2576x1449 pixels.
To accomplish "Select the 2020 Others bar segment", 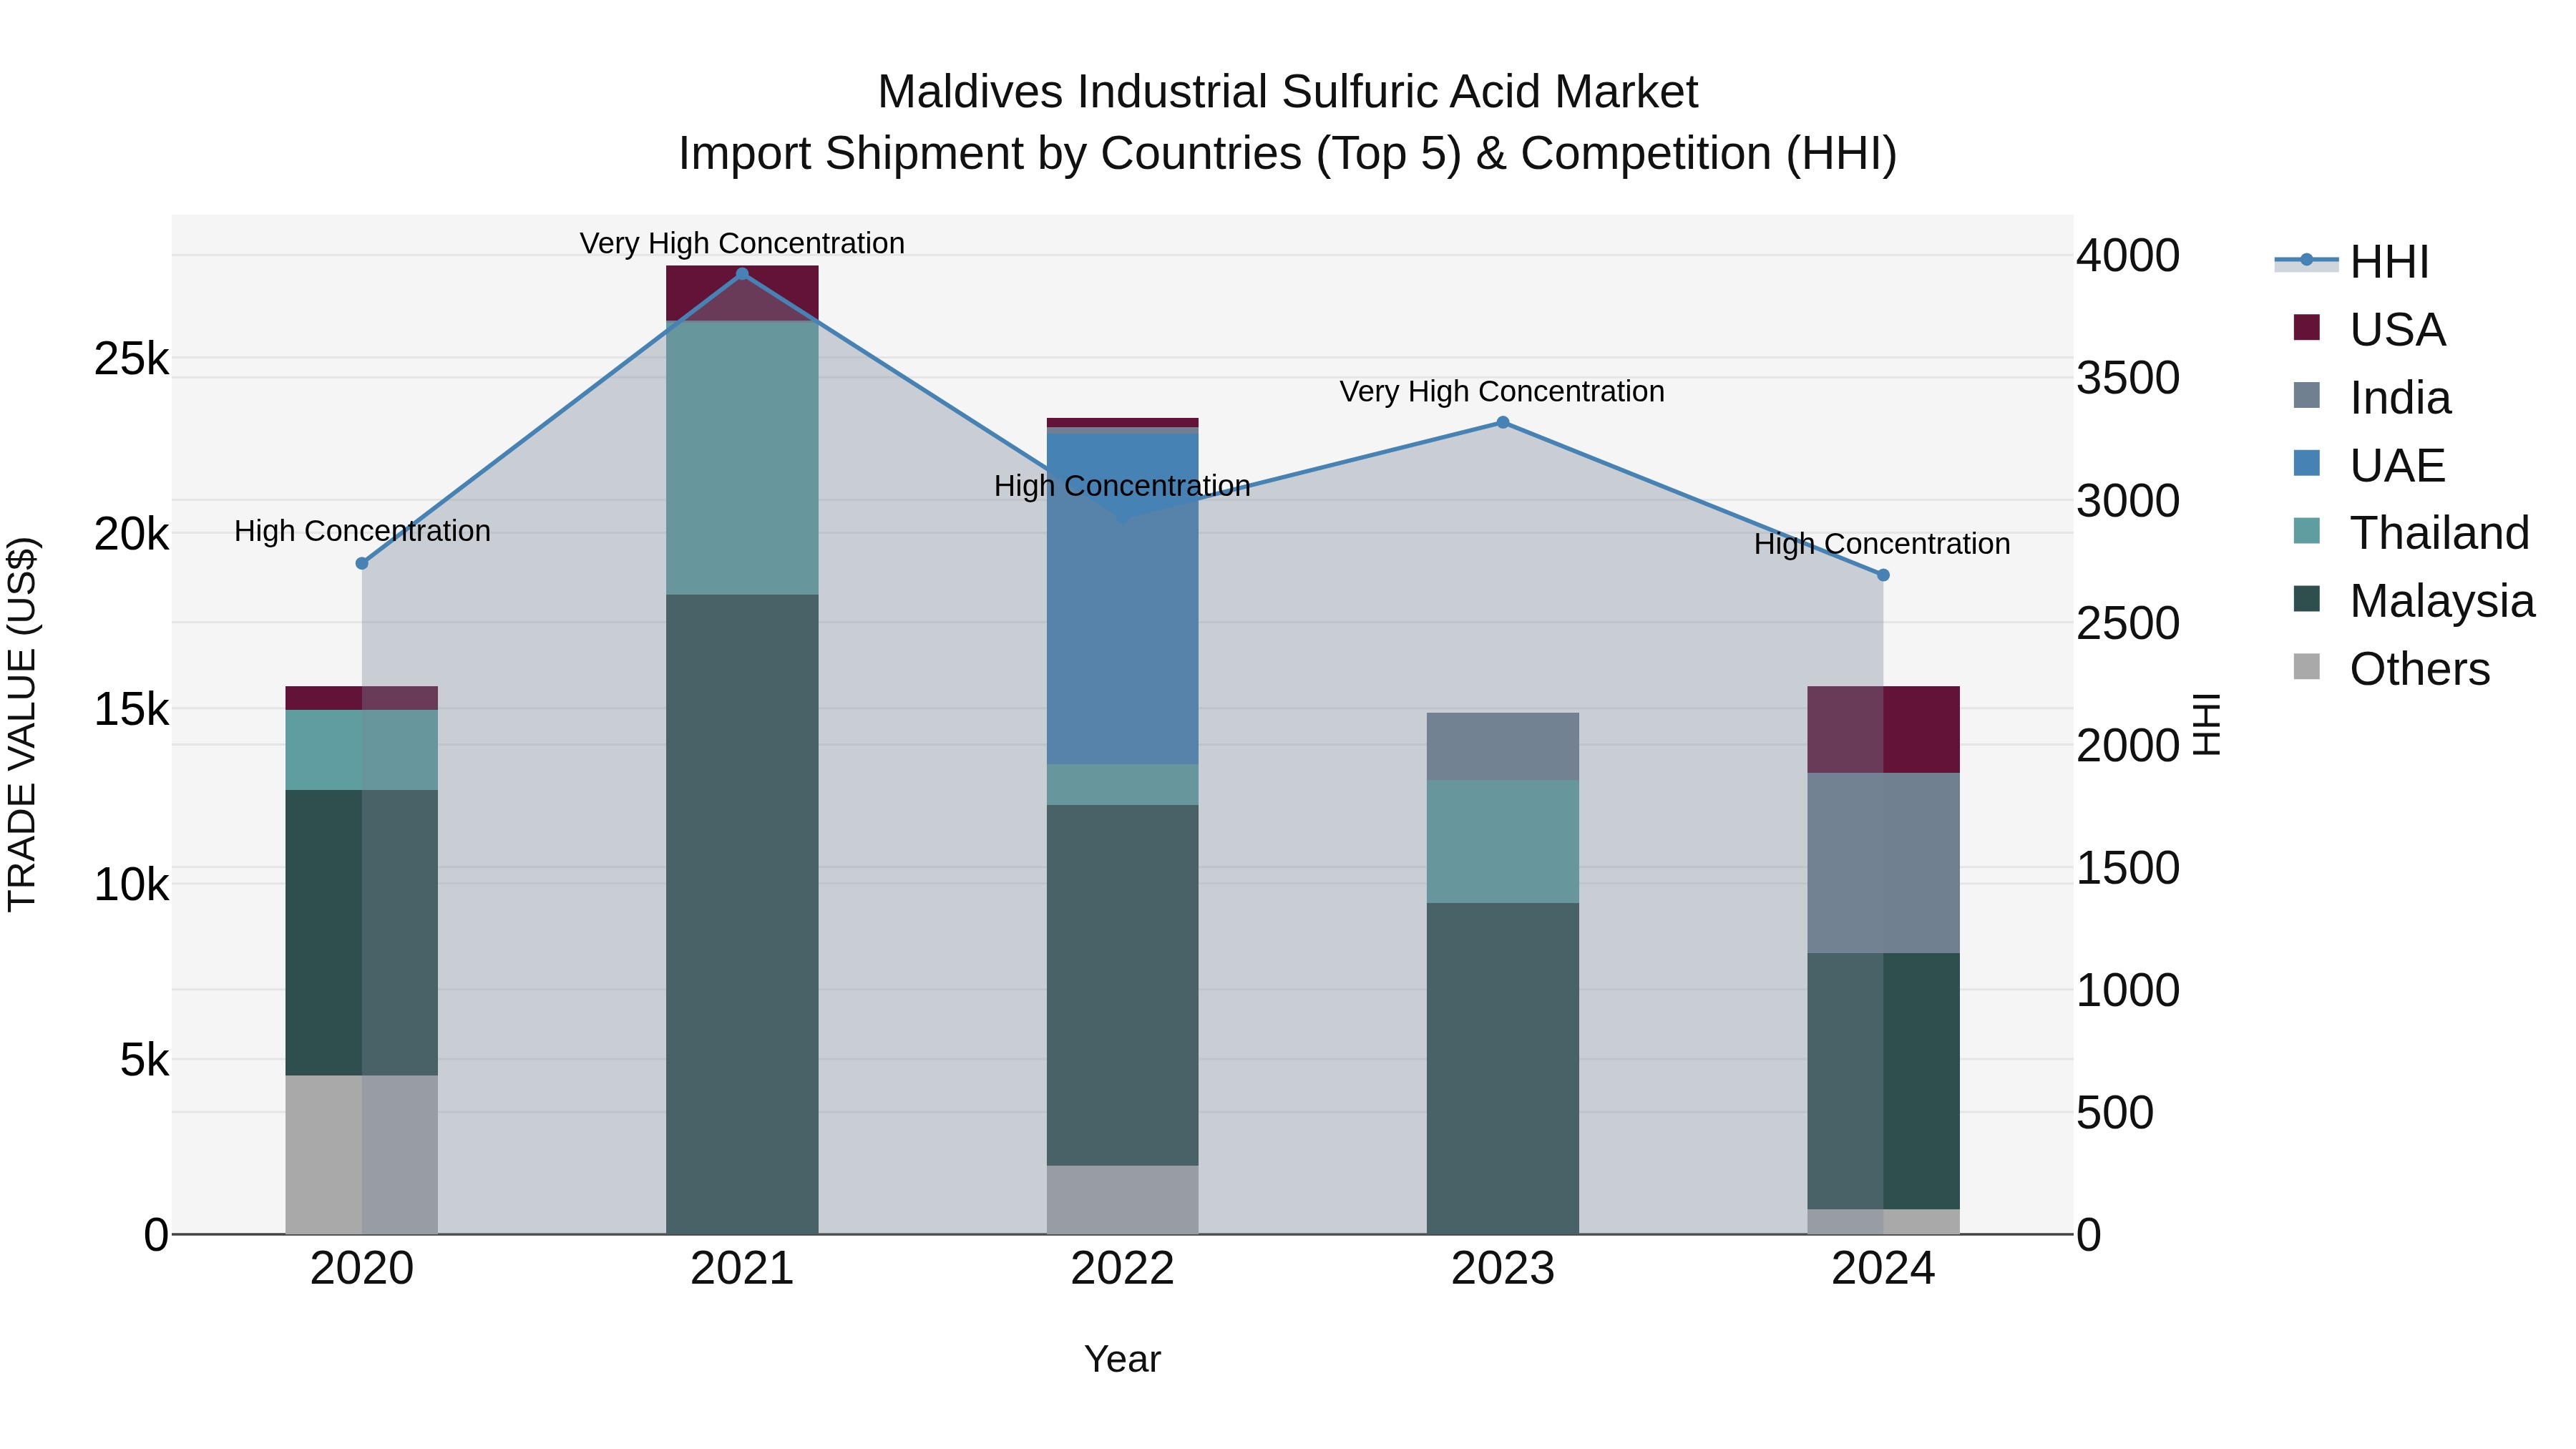I will point(362,1155).
